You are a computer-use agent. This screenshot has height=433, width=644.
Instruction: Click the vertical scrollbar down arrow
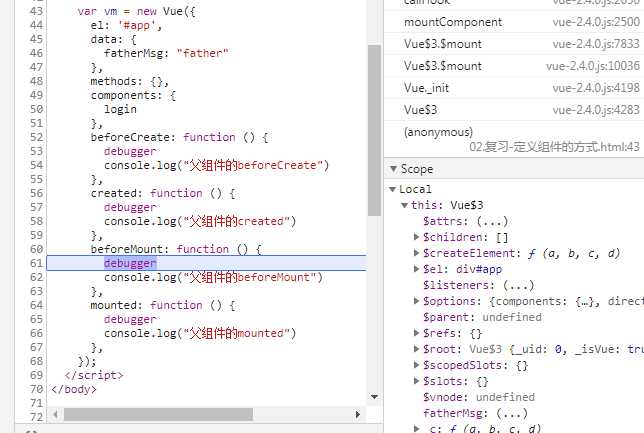click(x=374, y=397)
